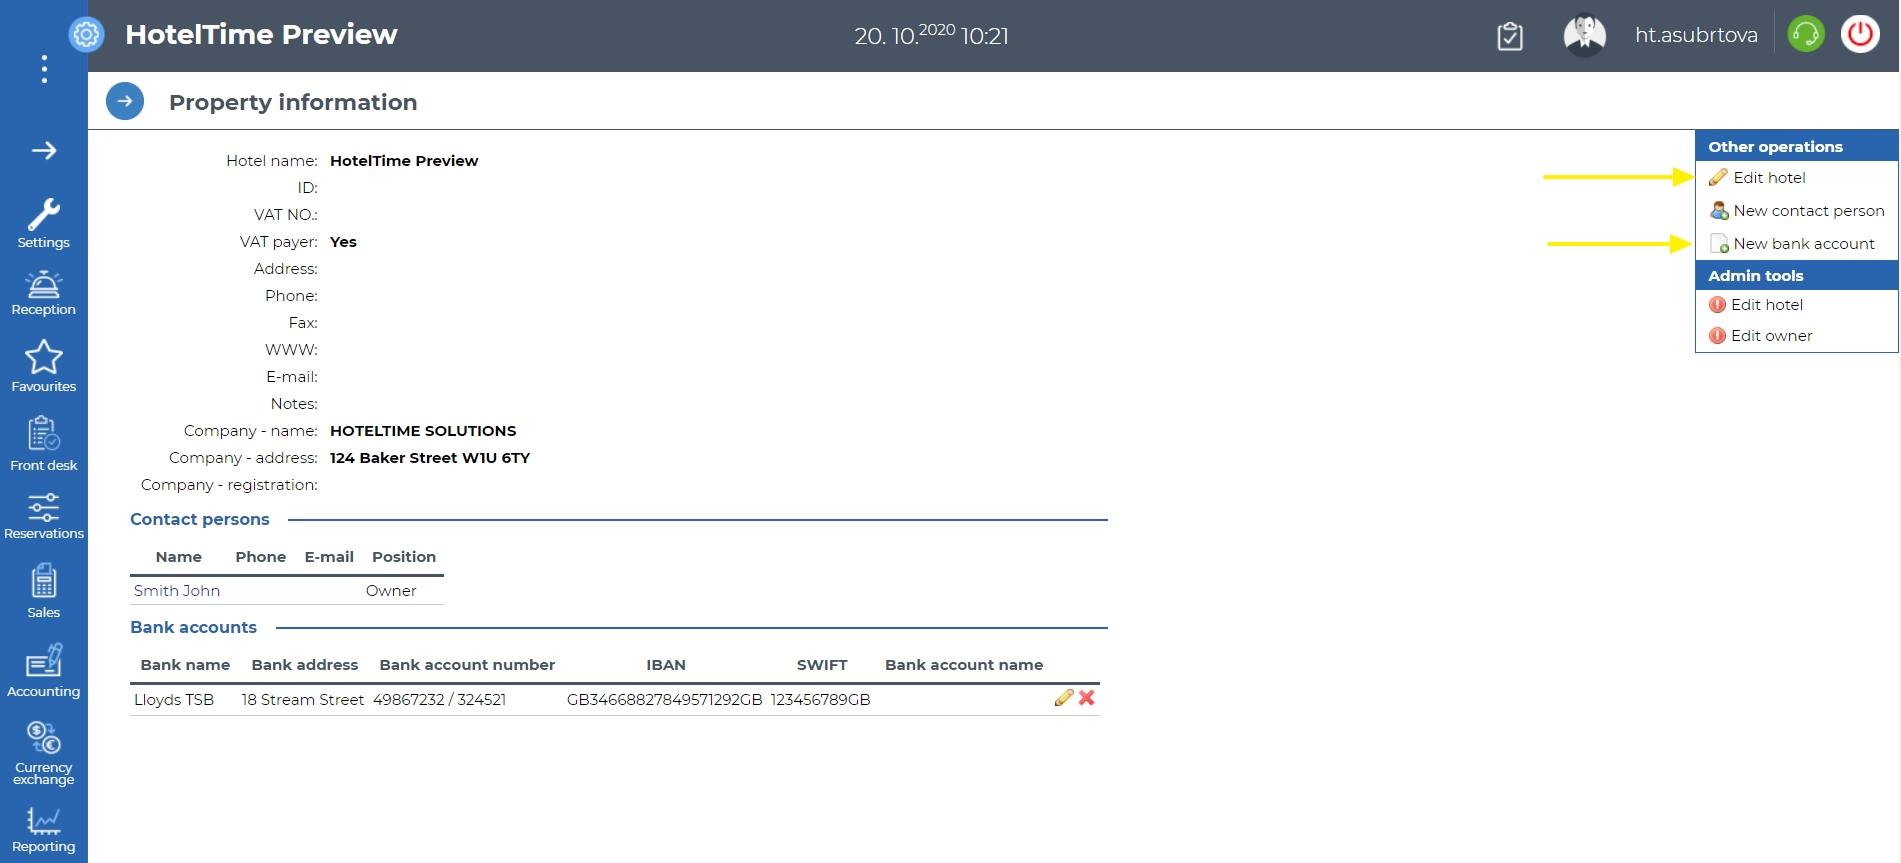Open the green headset support icon

pyautogui.click(x=1806, y=34)
